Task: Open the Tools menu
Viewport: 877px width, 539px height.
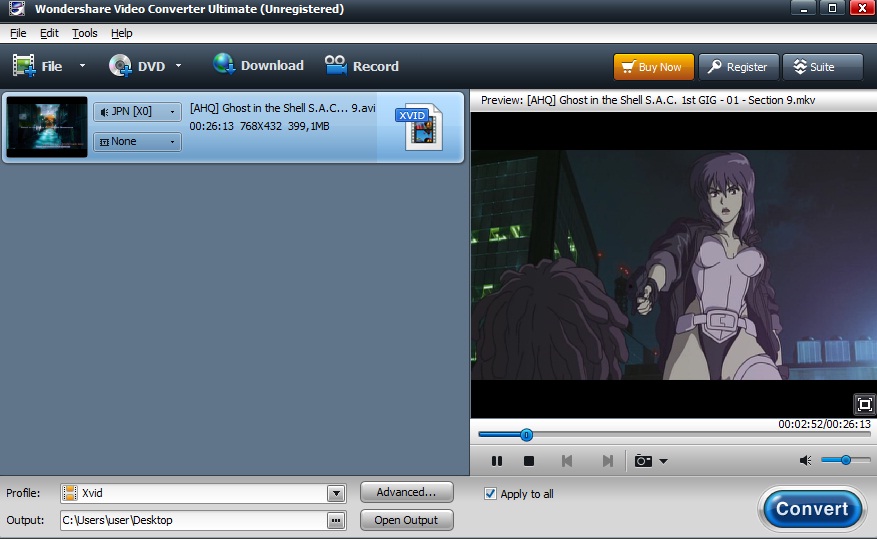Action: click(x=84, y=33)
